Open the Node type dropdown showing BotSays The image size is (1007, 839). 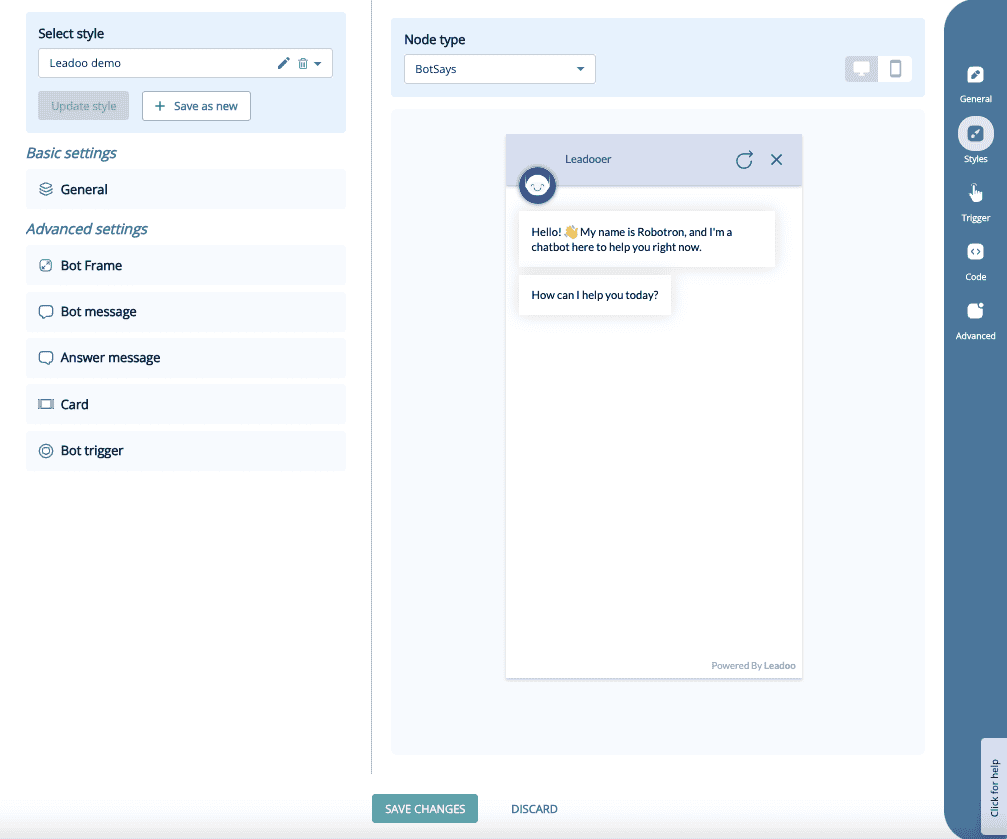pyautogui.click(x=499, y=69)
